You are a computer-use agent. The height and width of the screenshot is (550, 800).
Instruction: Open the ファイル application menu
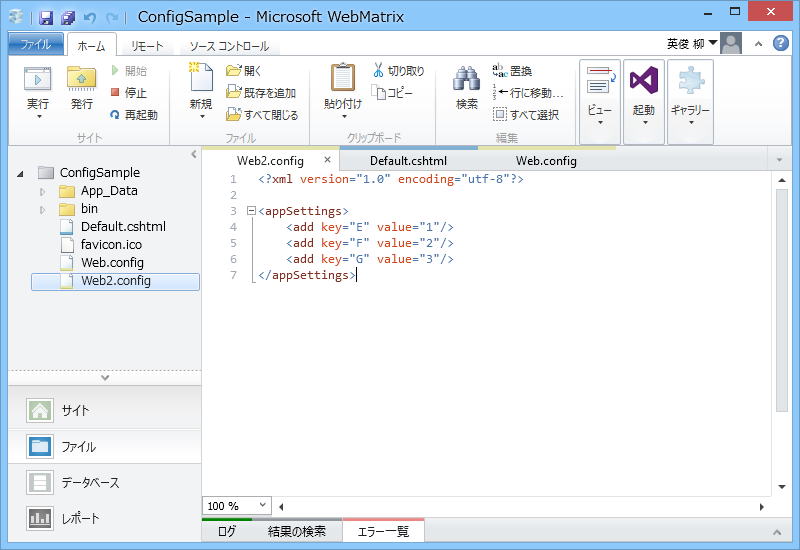click(36, 44)
